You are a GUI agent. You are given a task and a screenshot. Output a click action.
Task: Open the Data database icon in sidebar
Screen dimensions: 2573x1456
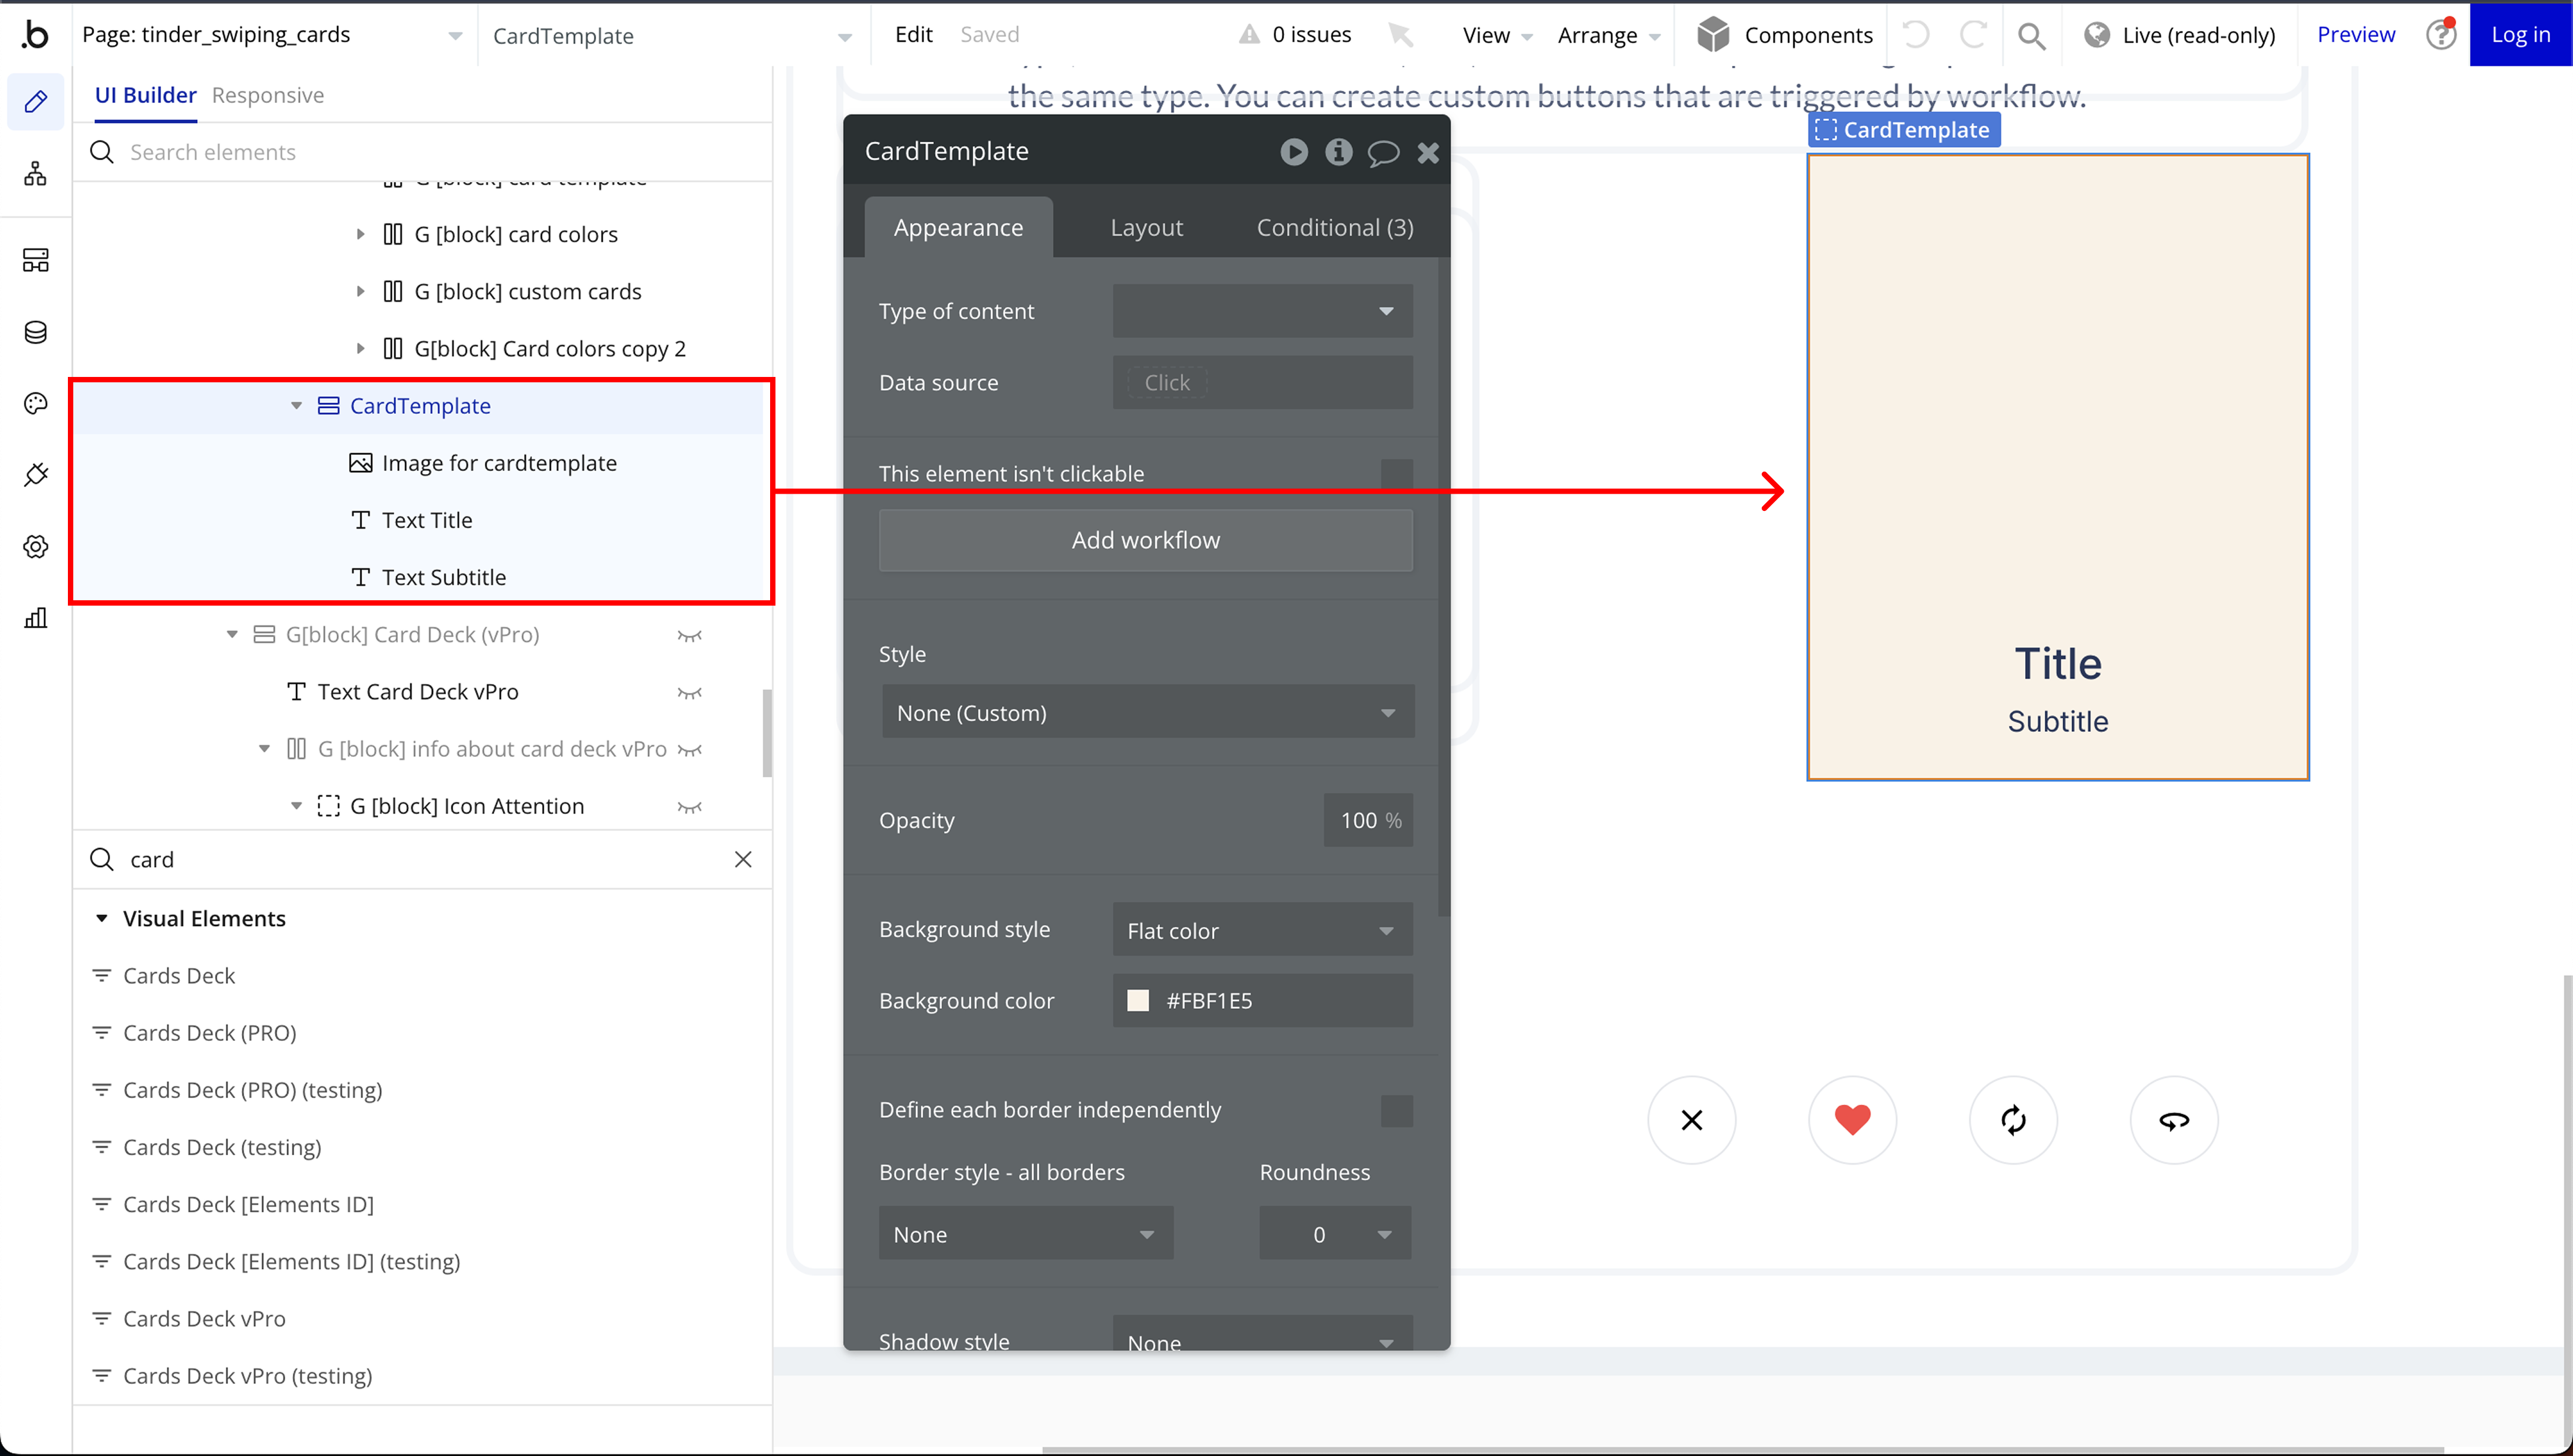(36, 332)
